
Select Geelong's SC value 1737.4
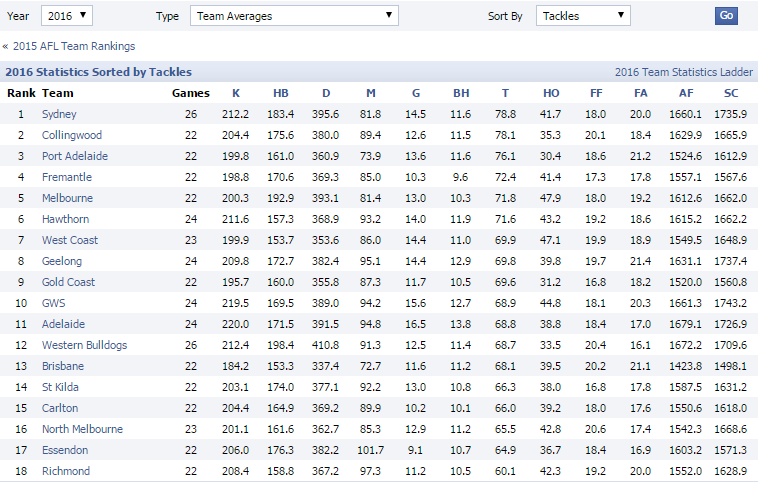point(730,261)
